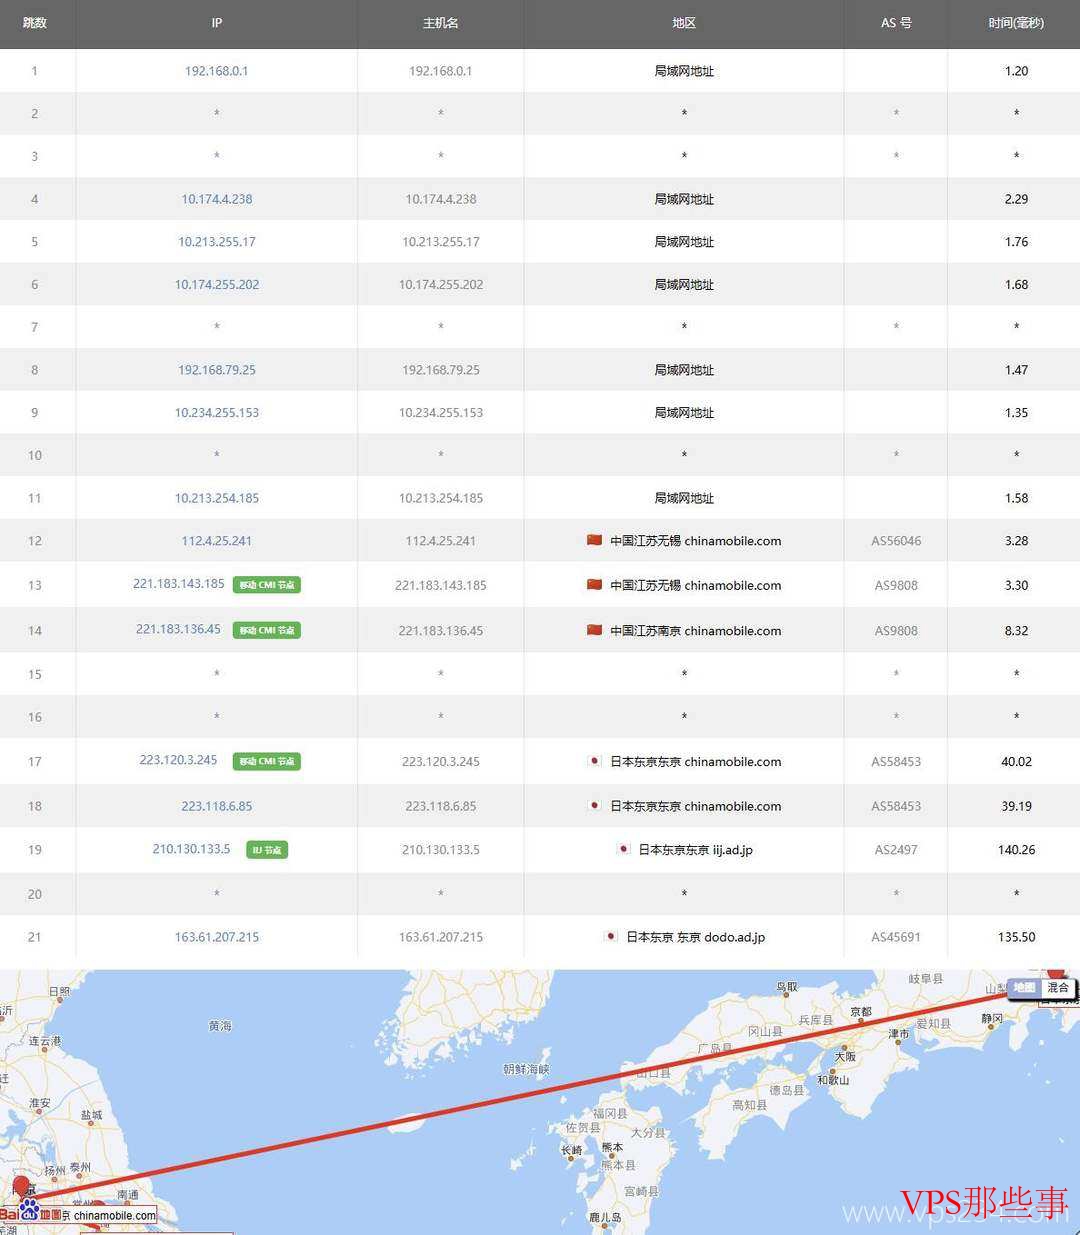Click the 40.02 time value

[x=1016, y=762]
